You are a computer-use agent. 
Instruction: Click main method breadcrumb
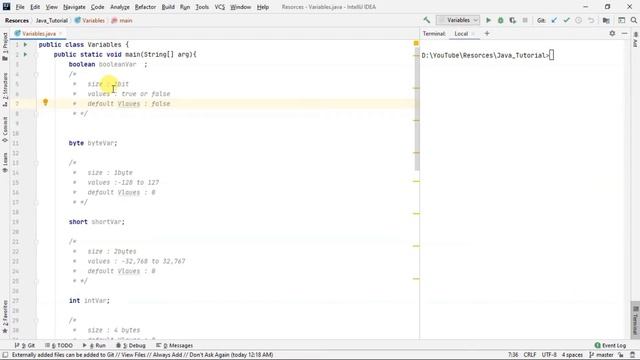(122, 20)
